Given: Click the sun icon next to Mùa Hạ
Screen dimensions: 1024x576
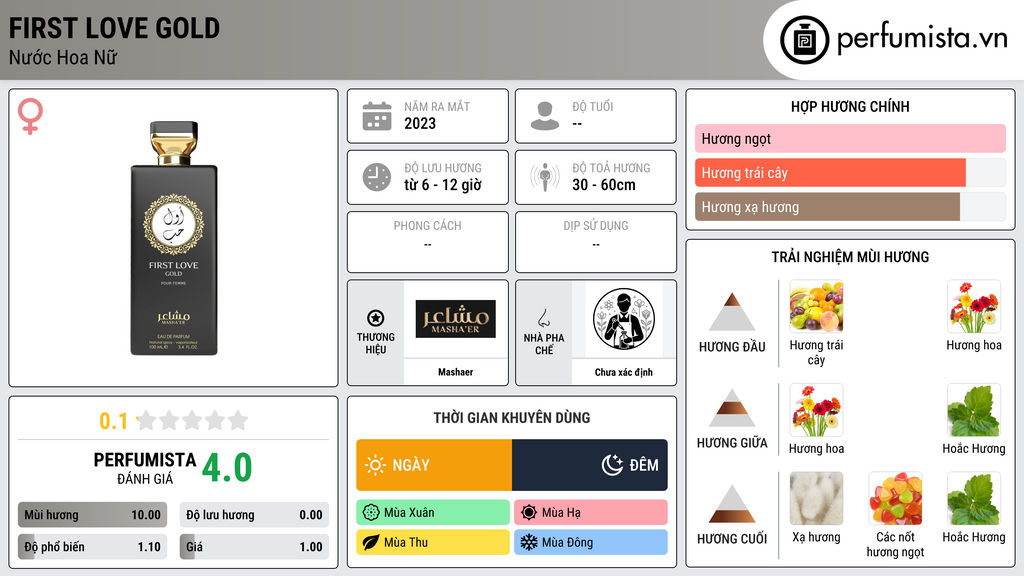Looking at the screenshot, I should tap(529, 512).
